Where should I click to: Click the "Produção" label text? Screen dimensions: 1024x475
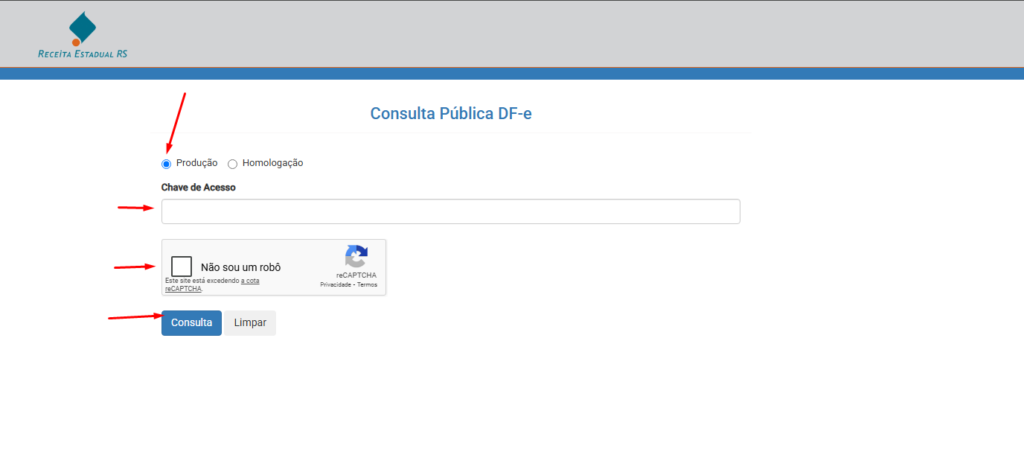[x=197, y=163]
